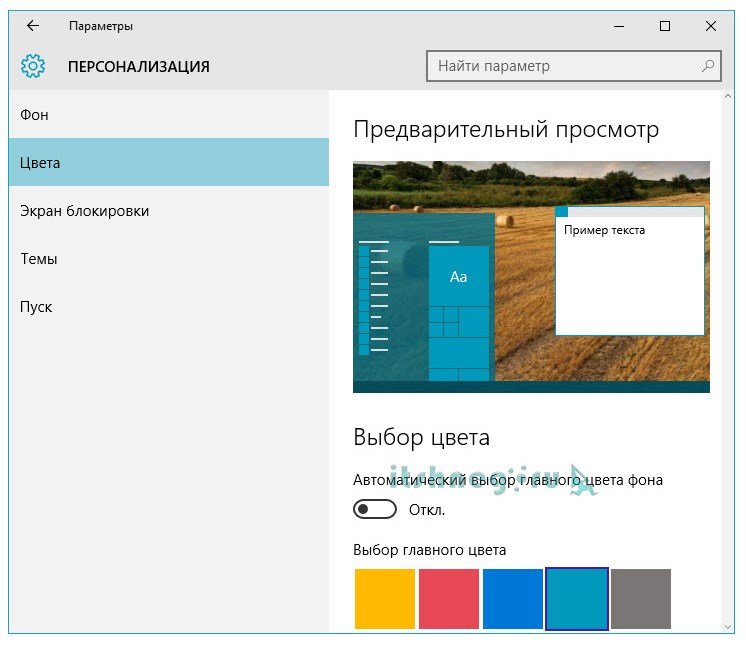The height and width of the screenshot is (647, 746).
Task: Click the search magnifier icon
Action: pos(708,67)
